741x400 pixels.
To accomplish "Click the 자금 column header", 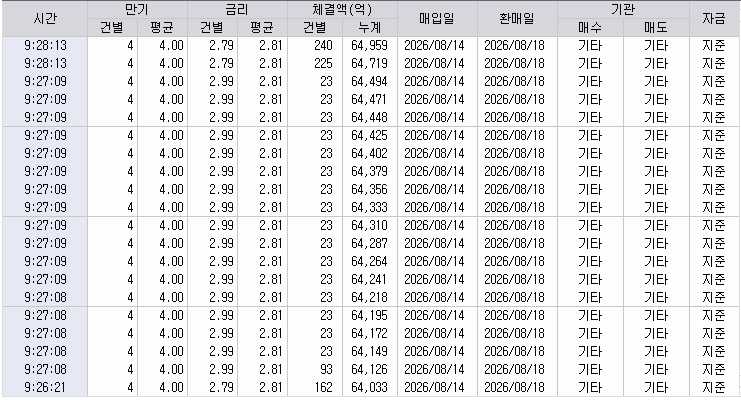I will click(x=714, y=19).
